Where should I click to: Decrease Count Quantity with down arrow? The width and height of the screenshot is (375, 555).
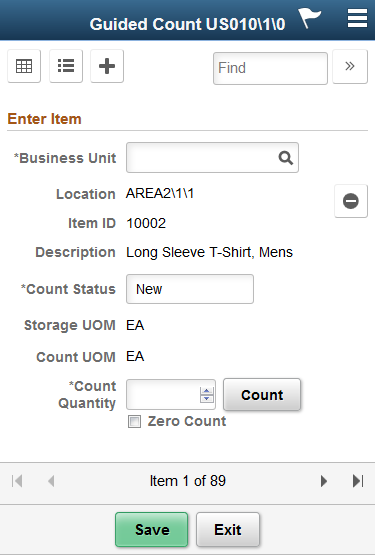pyautogui.click(x=207, y=399)
